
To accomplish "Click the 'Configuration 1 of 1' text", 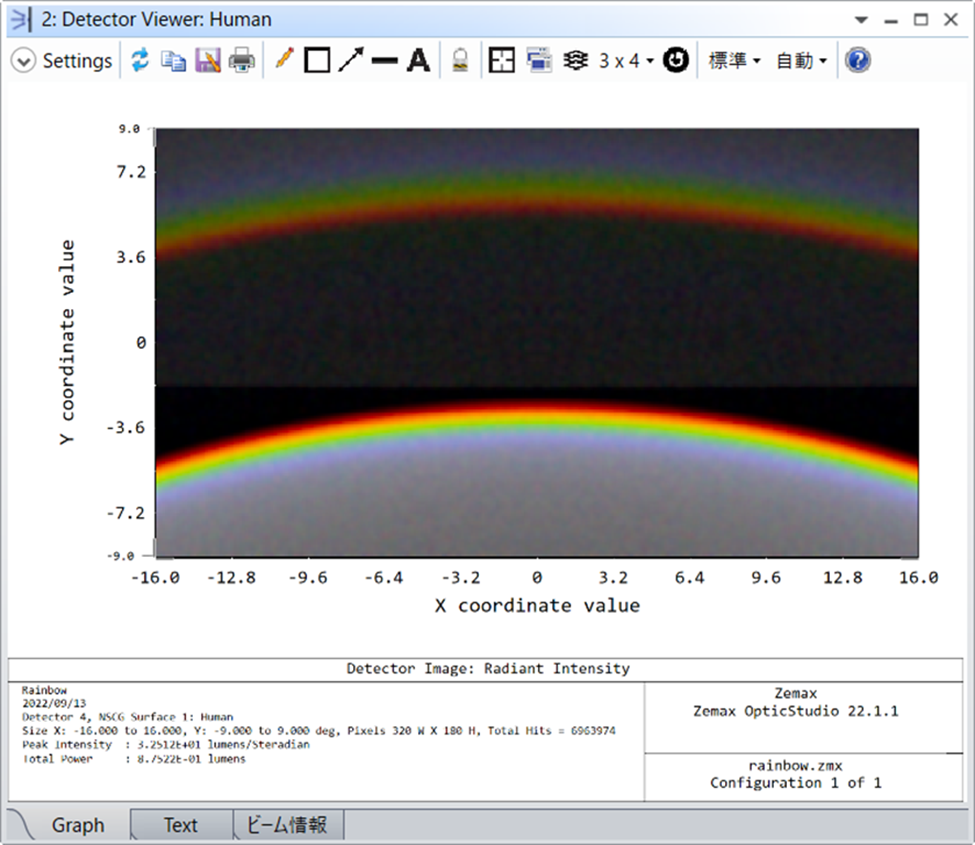I will click(796, 783).
